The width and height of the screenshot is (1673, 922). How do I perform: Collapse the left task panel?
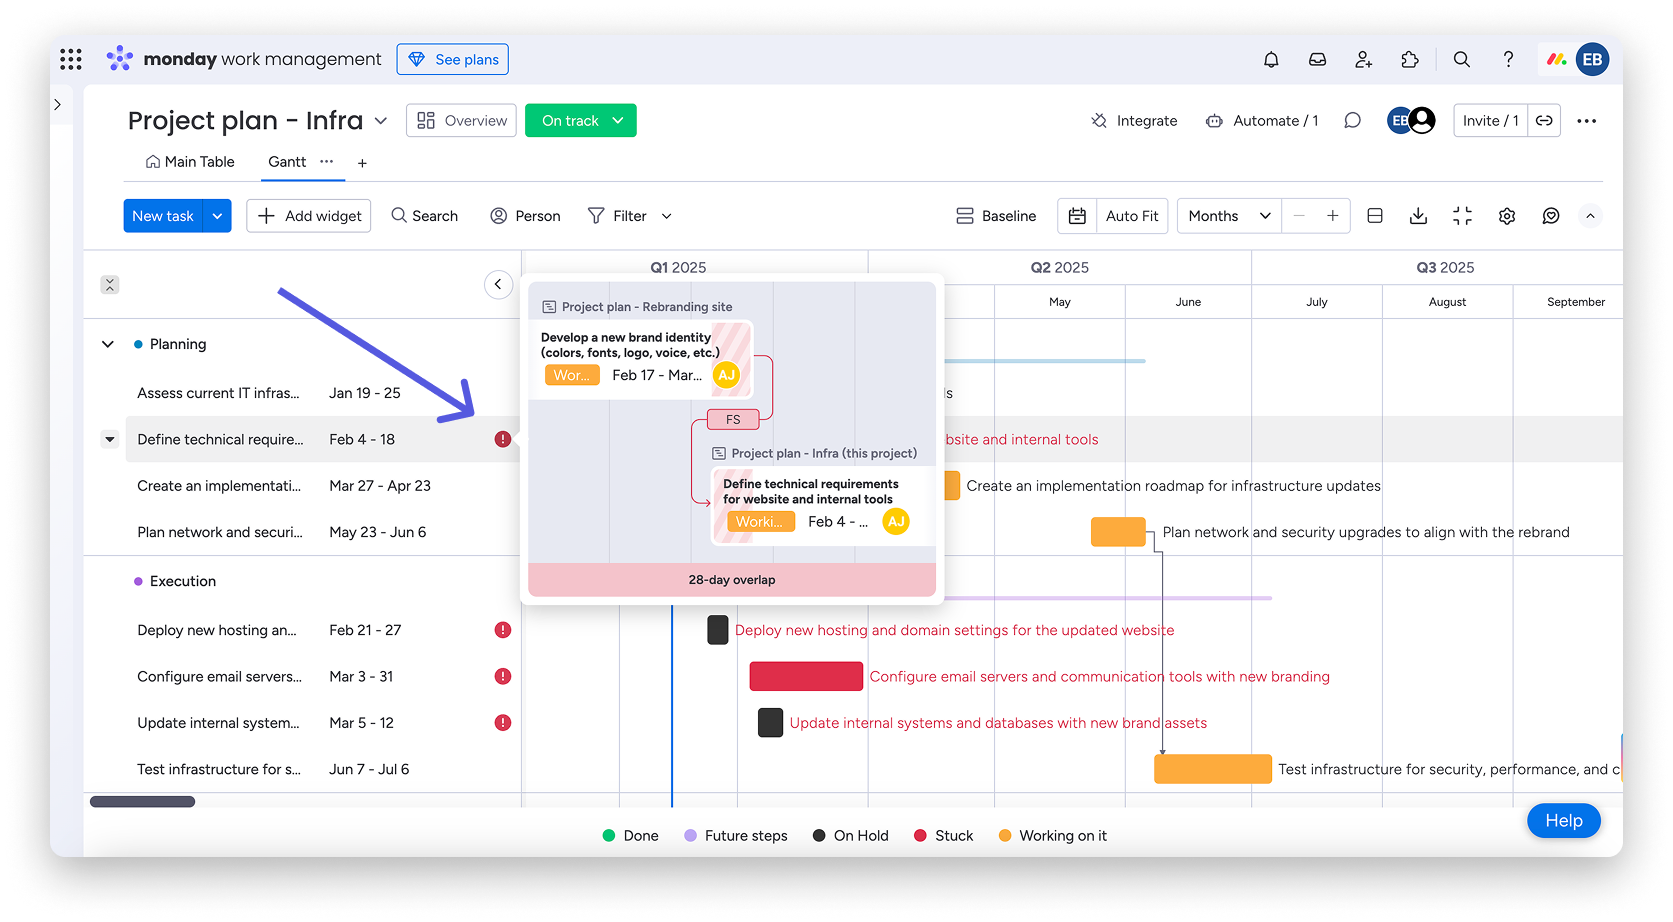tap(498, 285)
